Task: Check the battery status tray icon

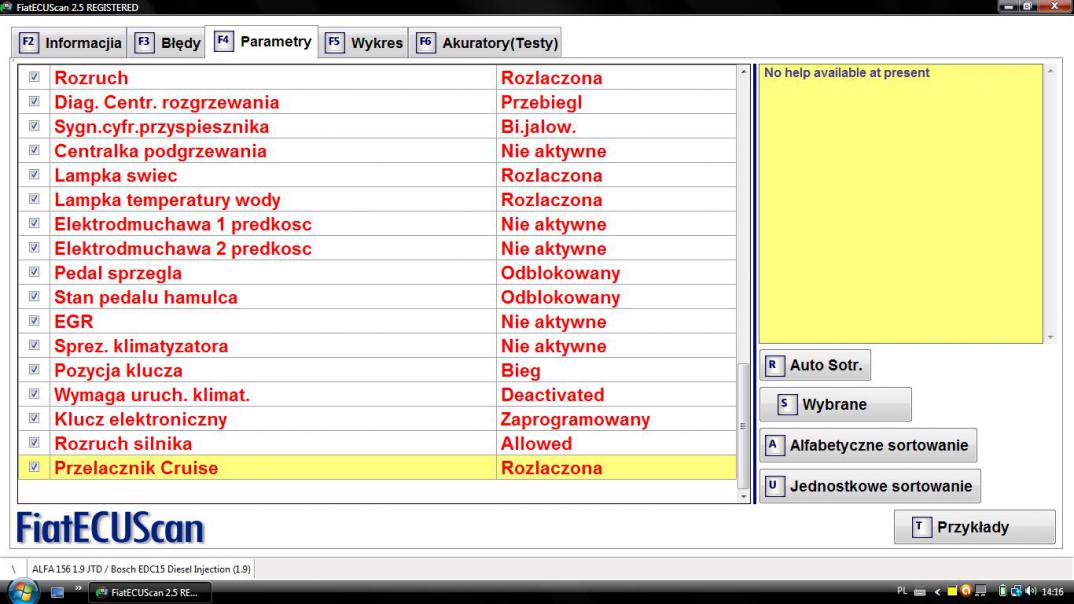Action: (1003, 591)
